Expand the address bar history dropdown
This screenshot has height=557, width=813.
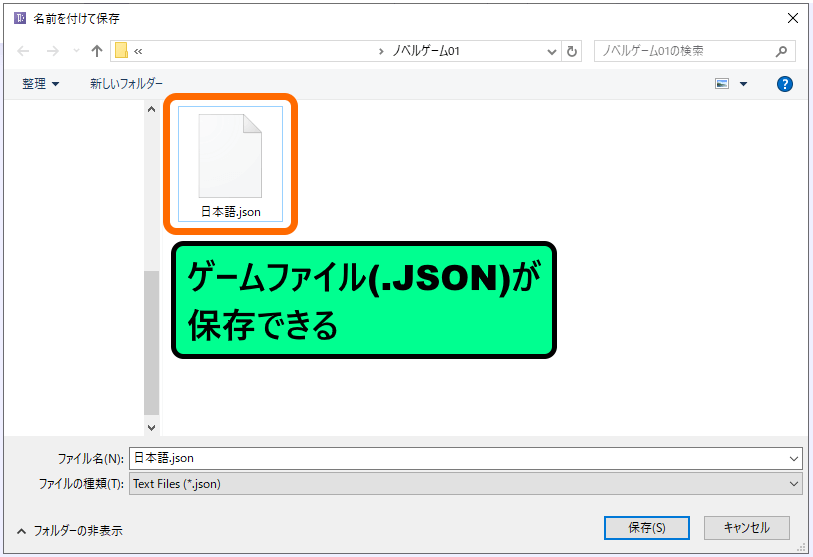552,51
